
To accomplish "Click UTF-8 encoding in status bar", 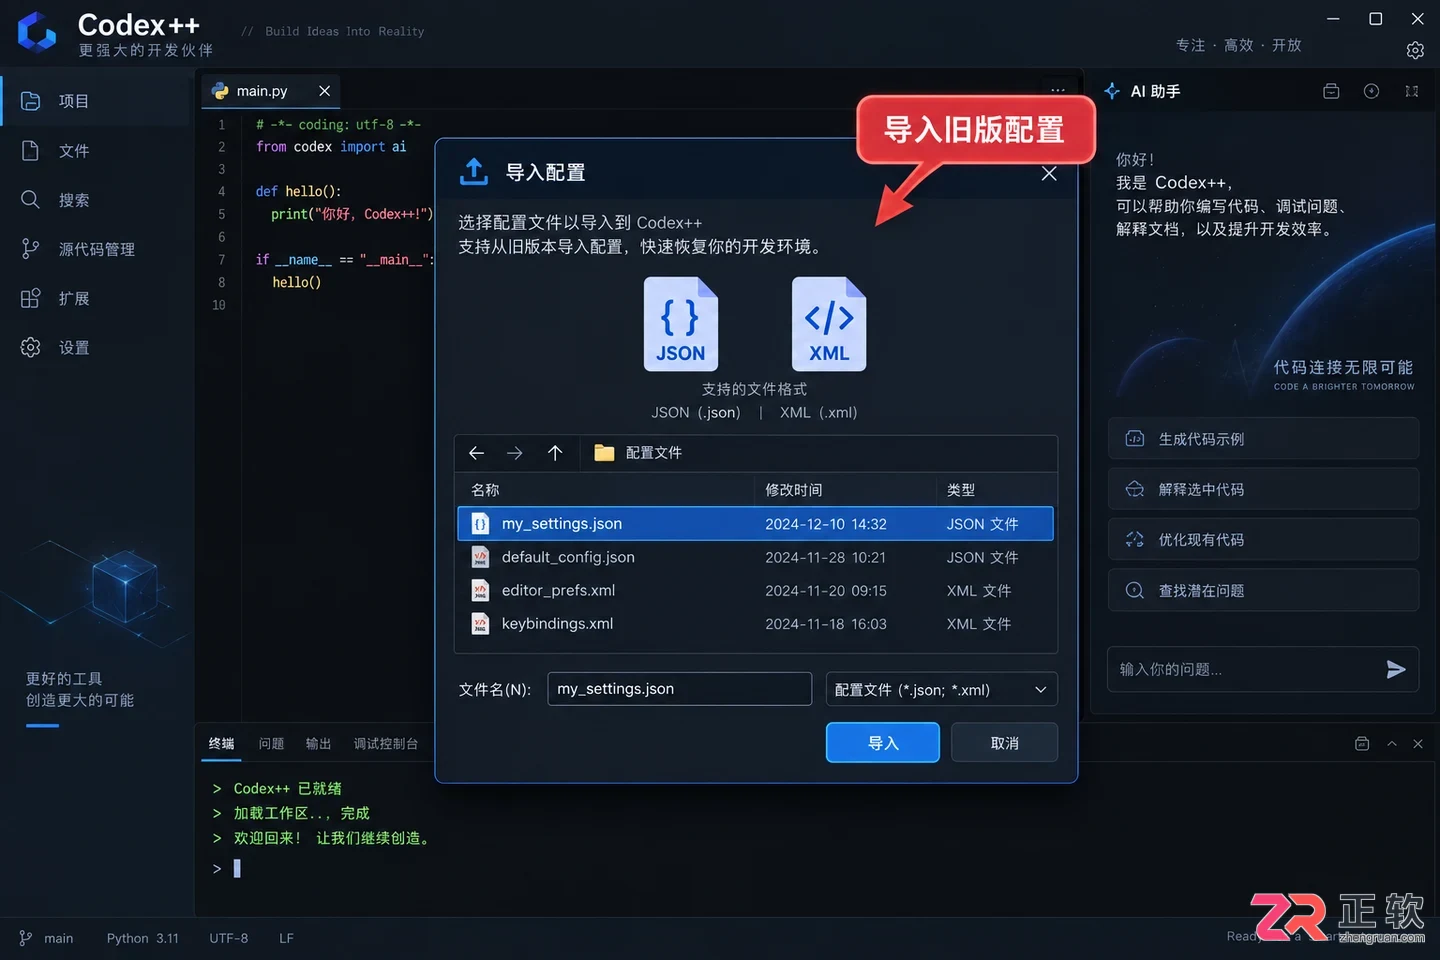I will pos(229,938).
